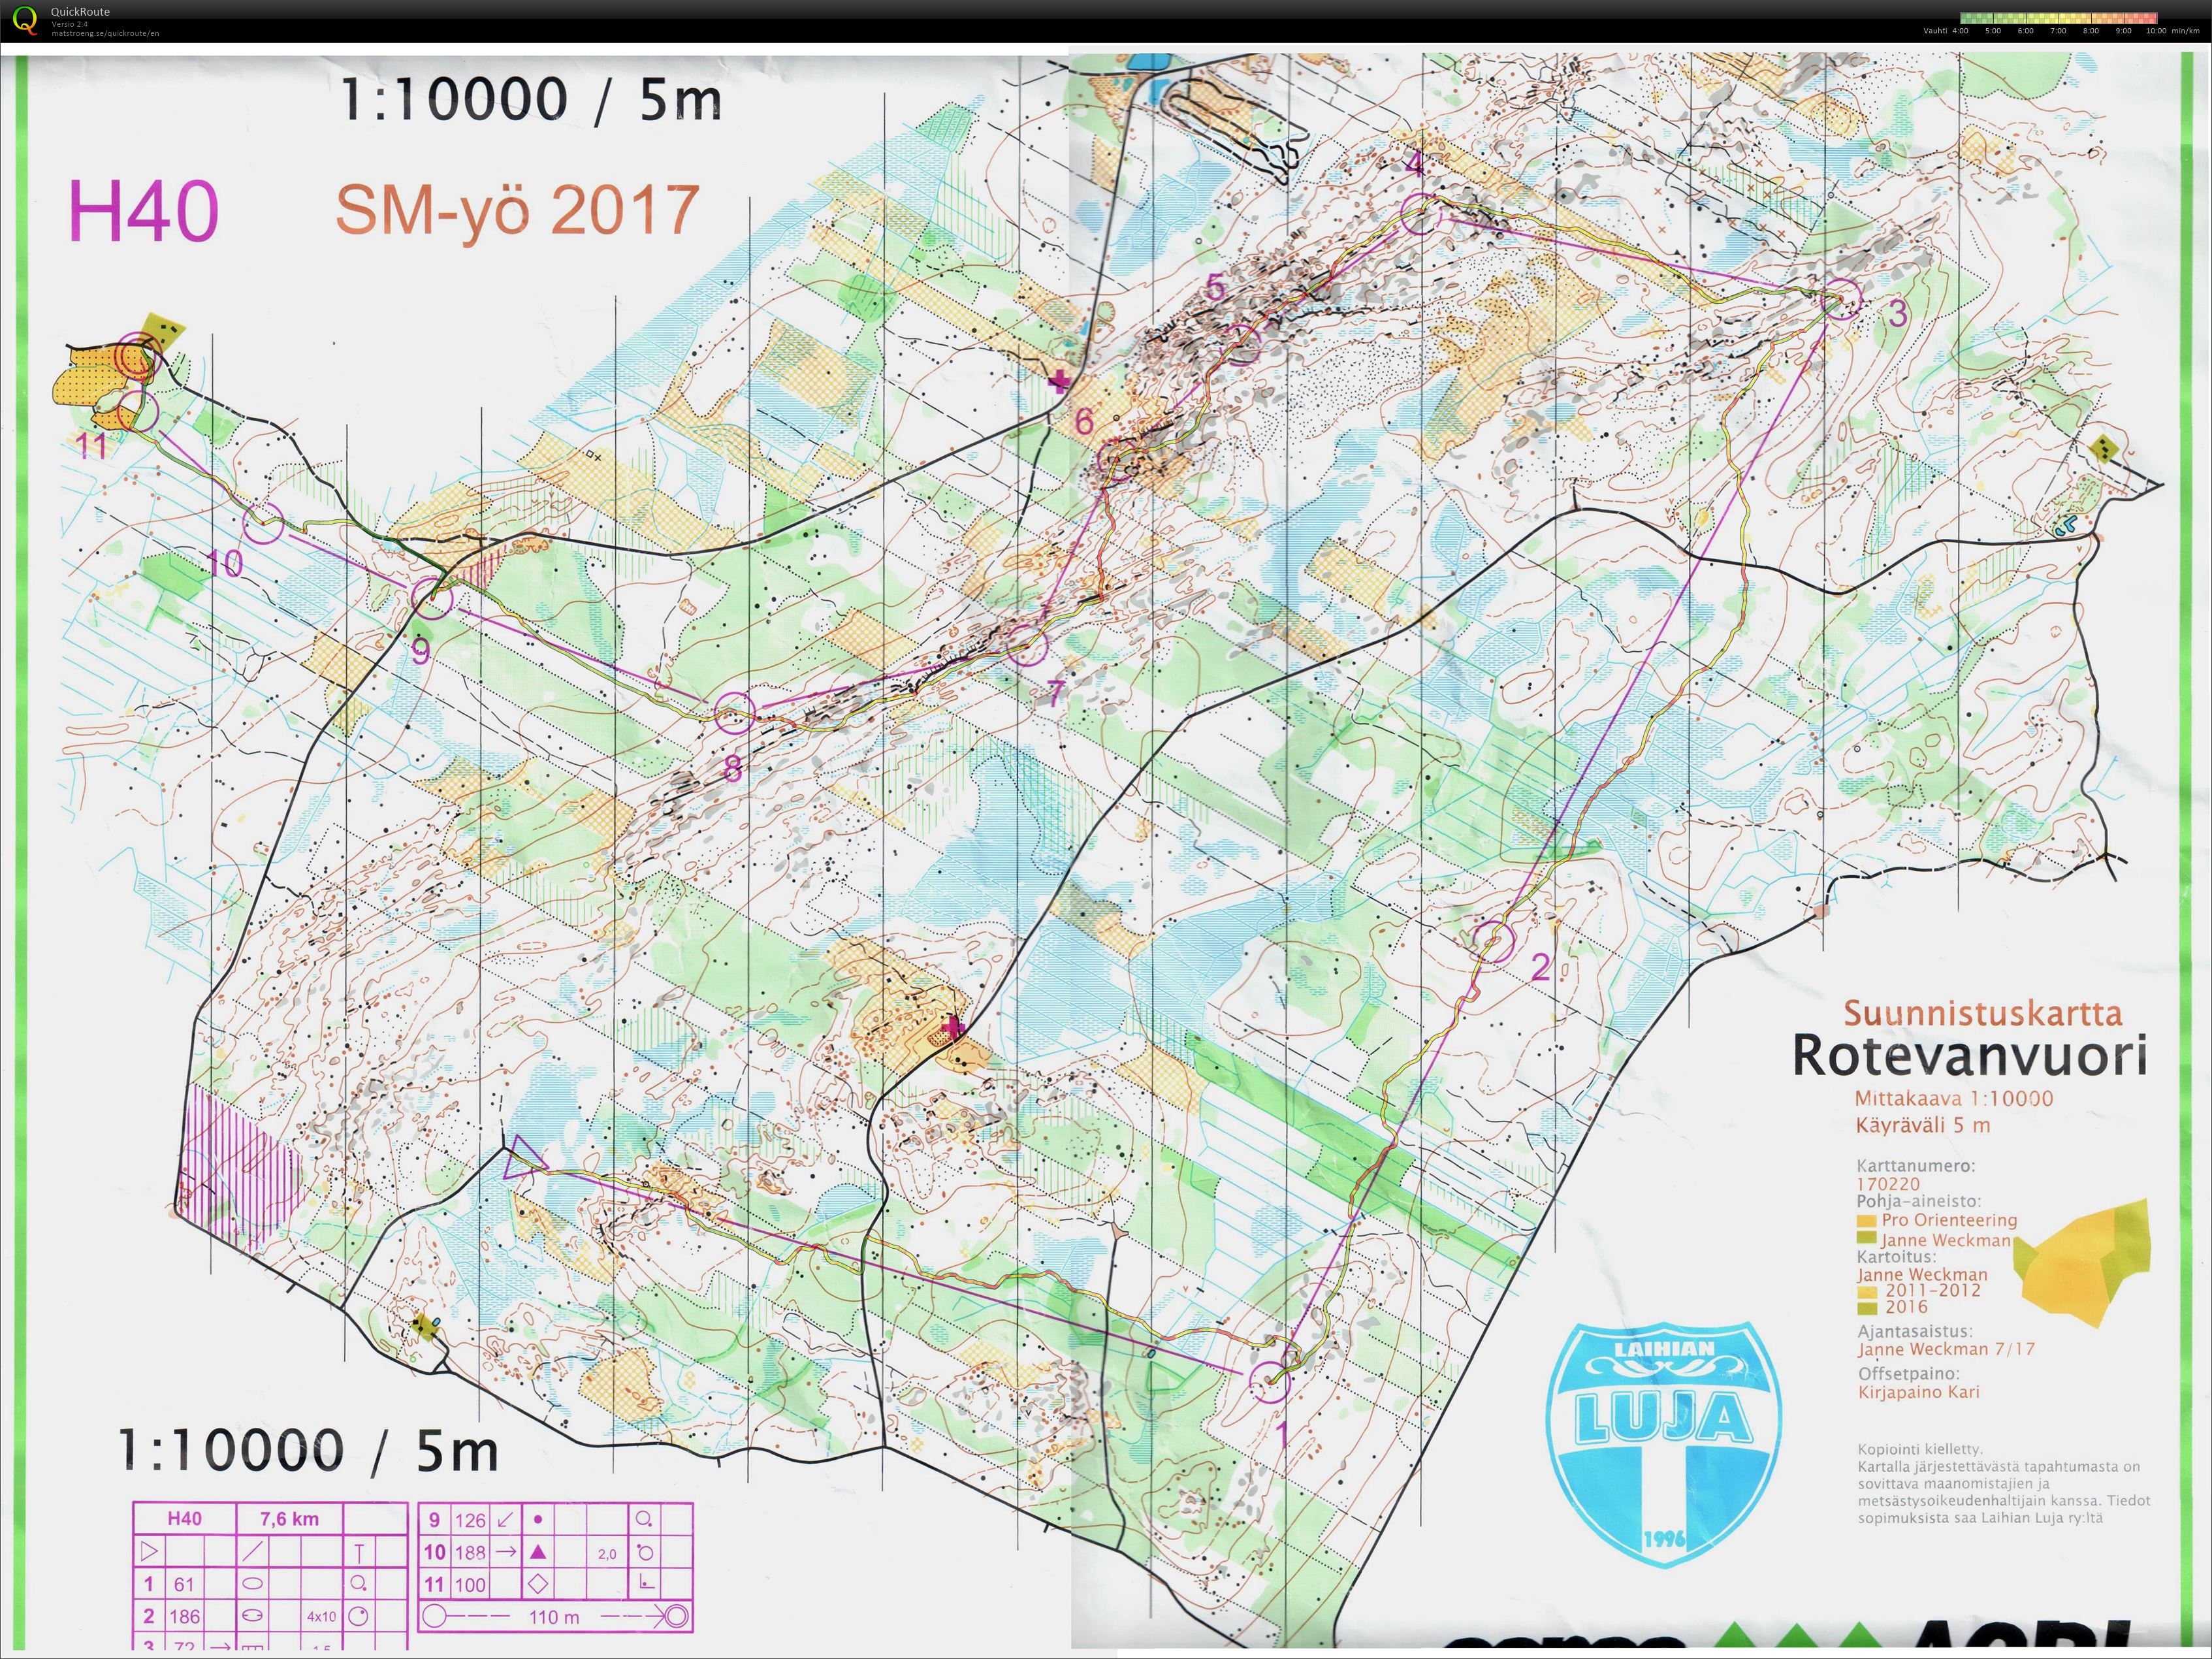2212x1659 pixels.
Task: Click the H40 cell in the control description
Action: 184,1518
